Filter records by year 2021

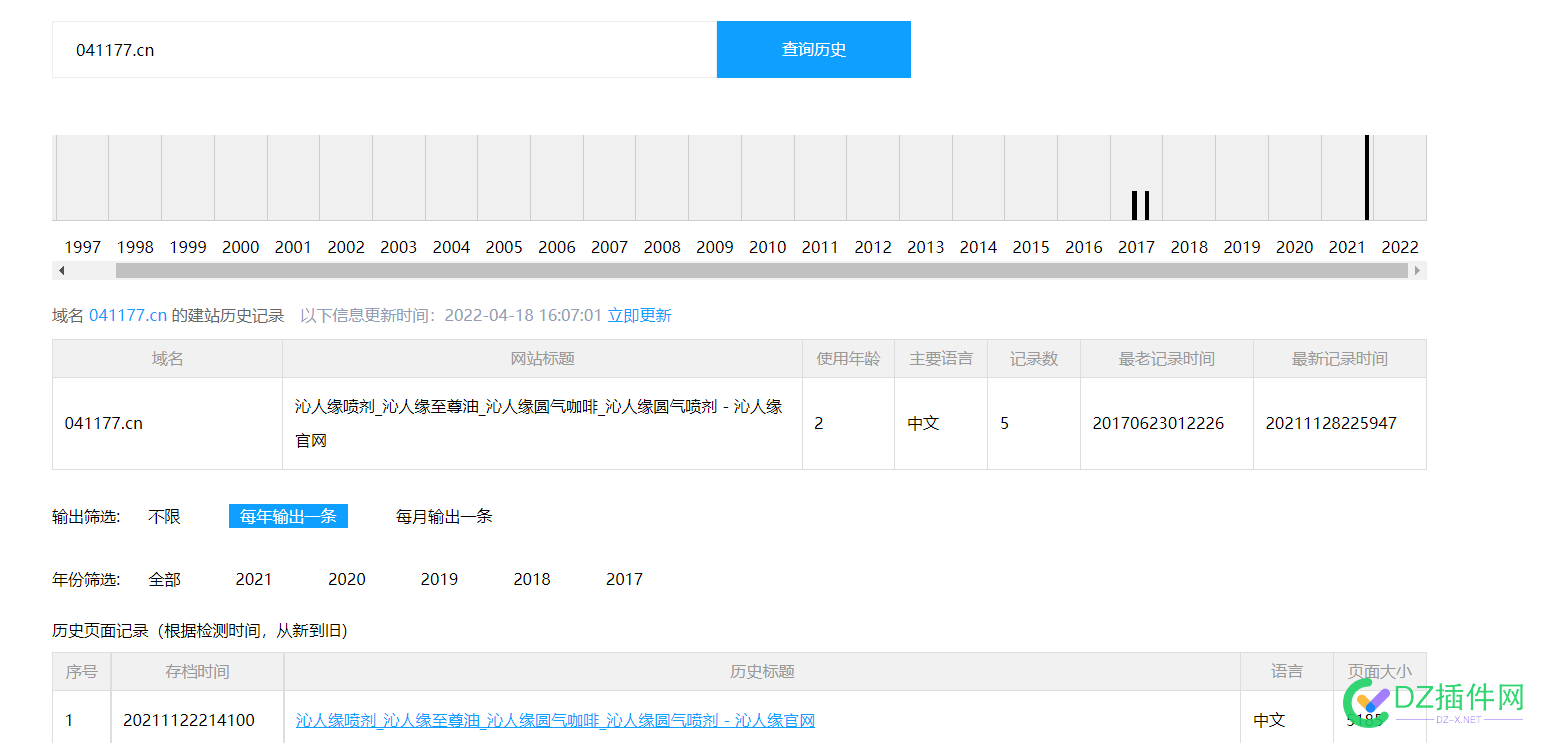pos(254,579)
